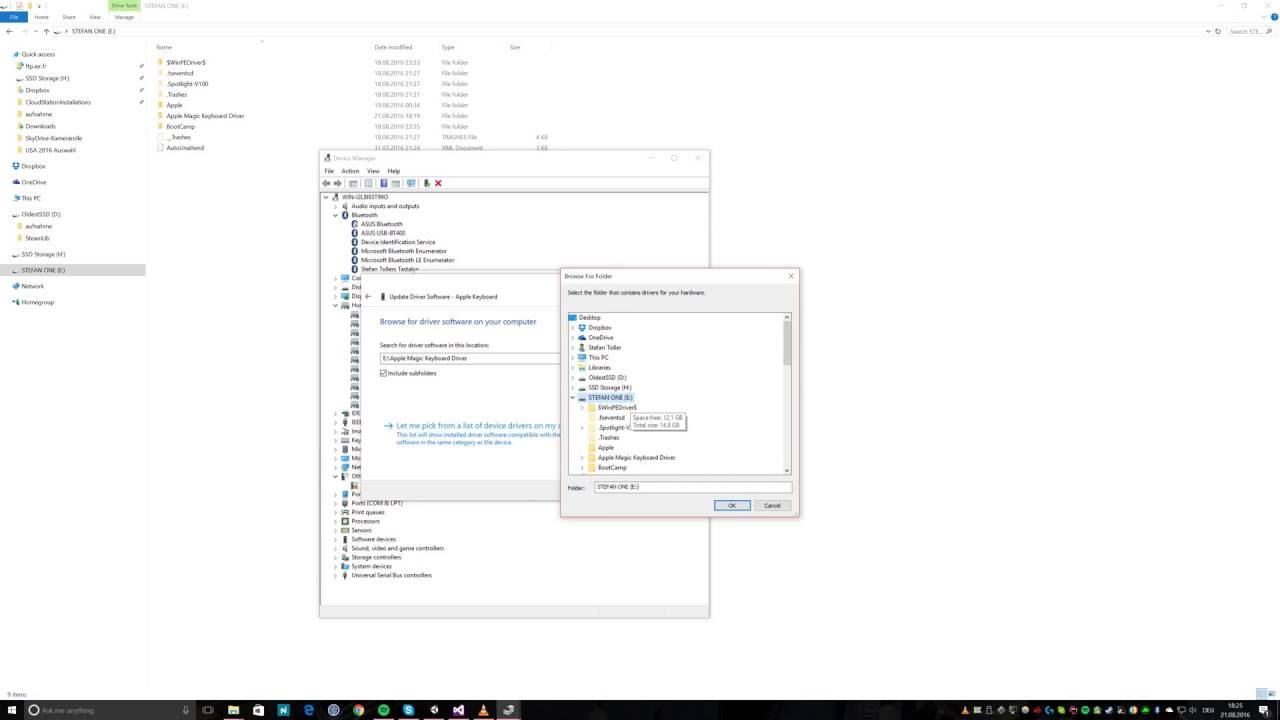Click Update driver software toolbar icon
The height and width of the screenshot is (720, 1280).
[x=427, y=183]
